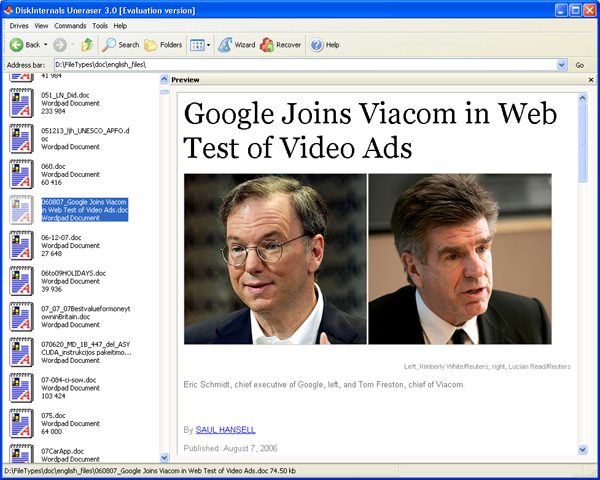Image resolution: width=600 pixels, height=480 pixels.
Task: Click the 07CarApp.doc file name
Action: pos(62,451)
